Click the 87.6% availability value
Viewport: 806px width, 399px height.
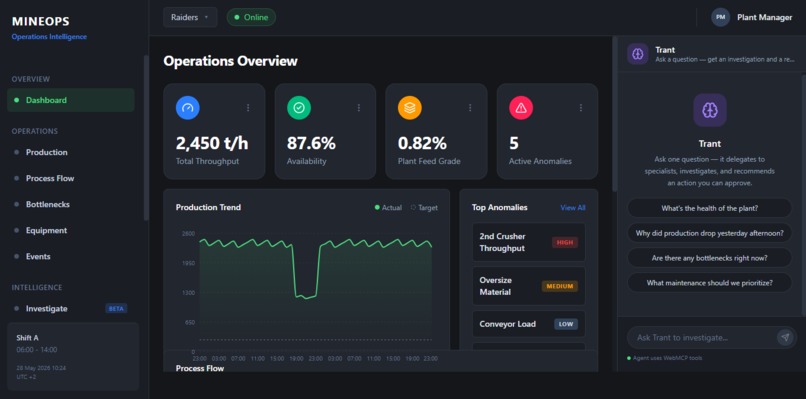point(311,143)
